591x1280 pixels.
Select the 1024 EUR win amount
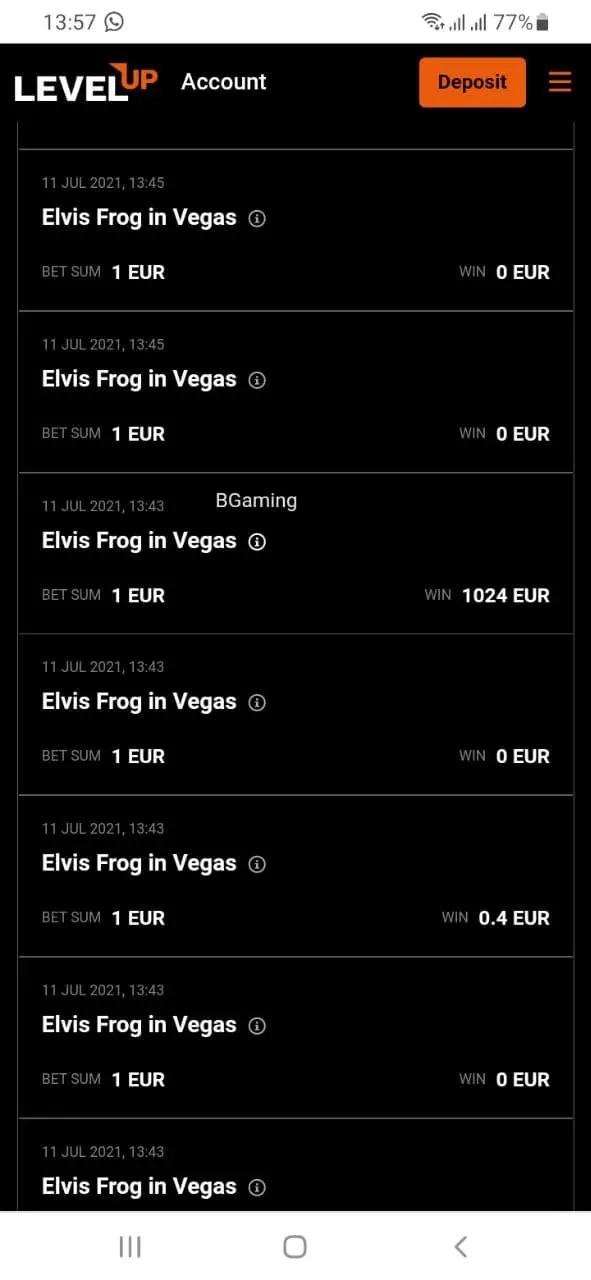click(506, 595)
